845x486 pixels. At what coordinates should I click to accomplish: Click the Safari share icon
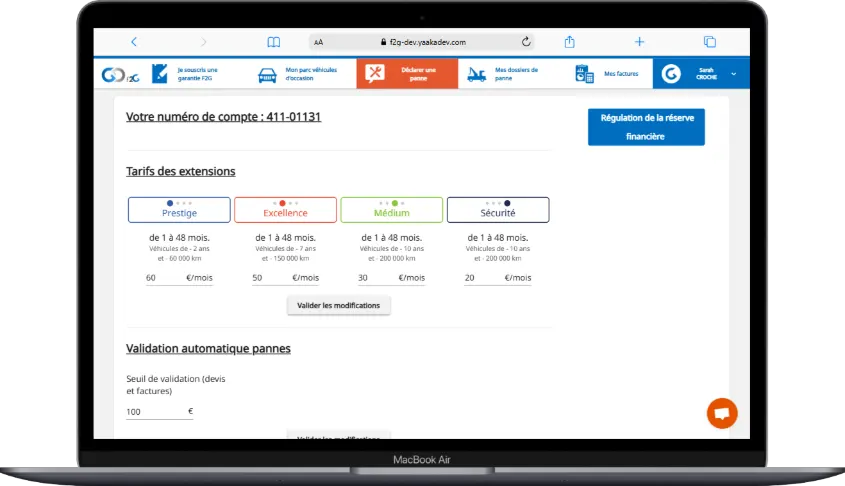[x=570, y=42]
